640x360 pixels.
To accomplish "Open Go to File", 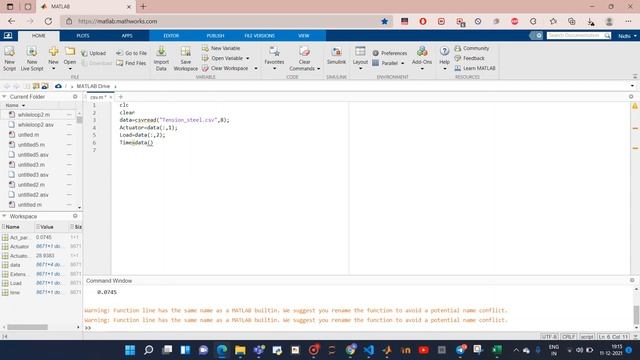I will coord(131,53).
